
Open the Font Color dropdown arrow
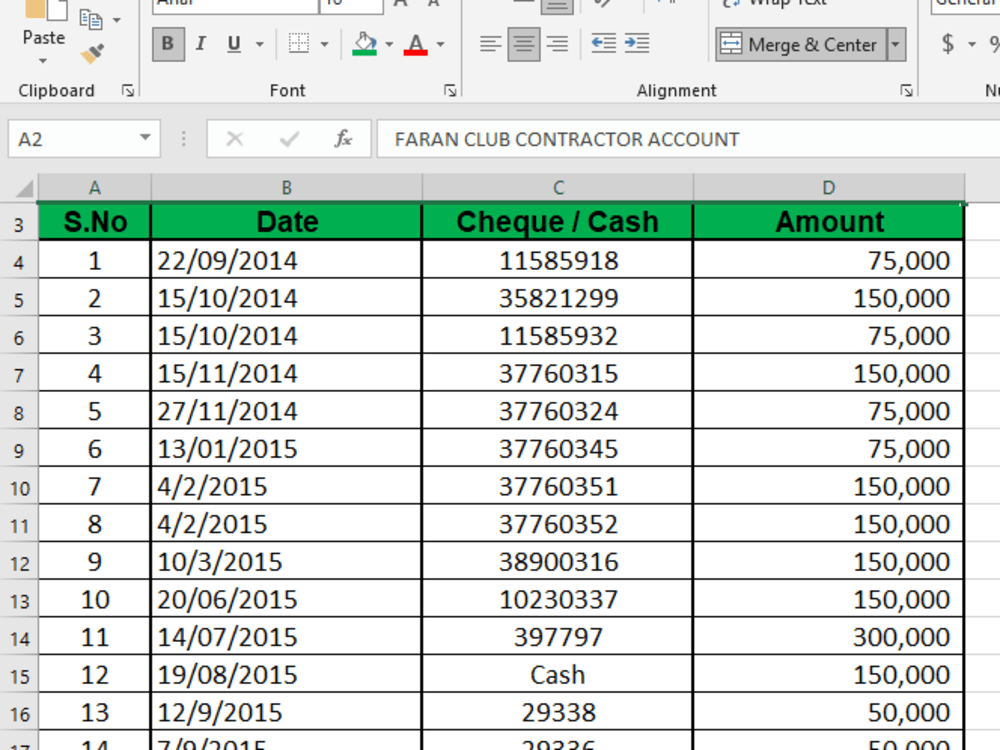tap(441, 45)
